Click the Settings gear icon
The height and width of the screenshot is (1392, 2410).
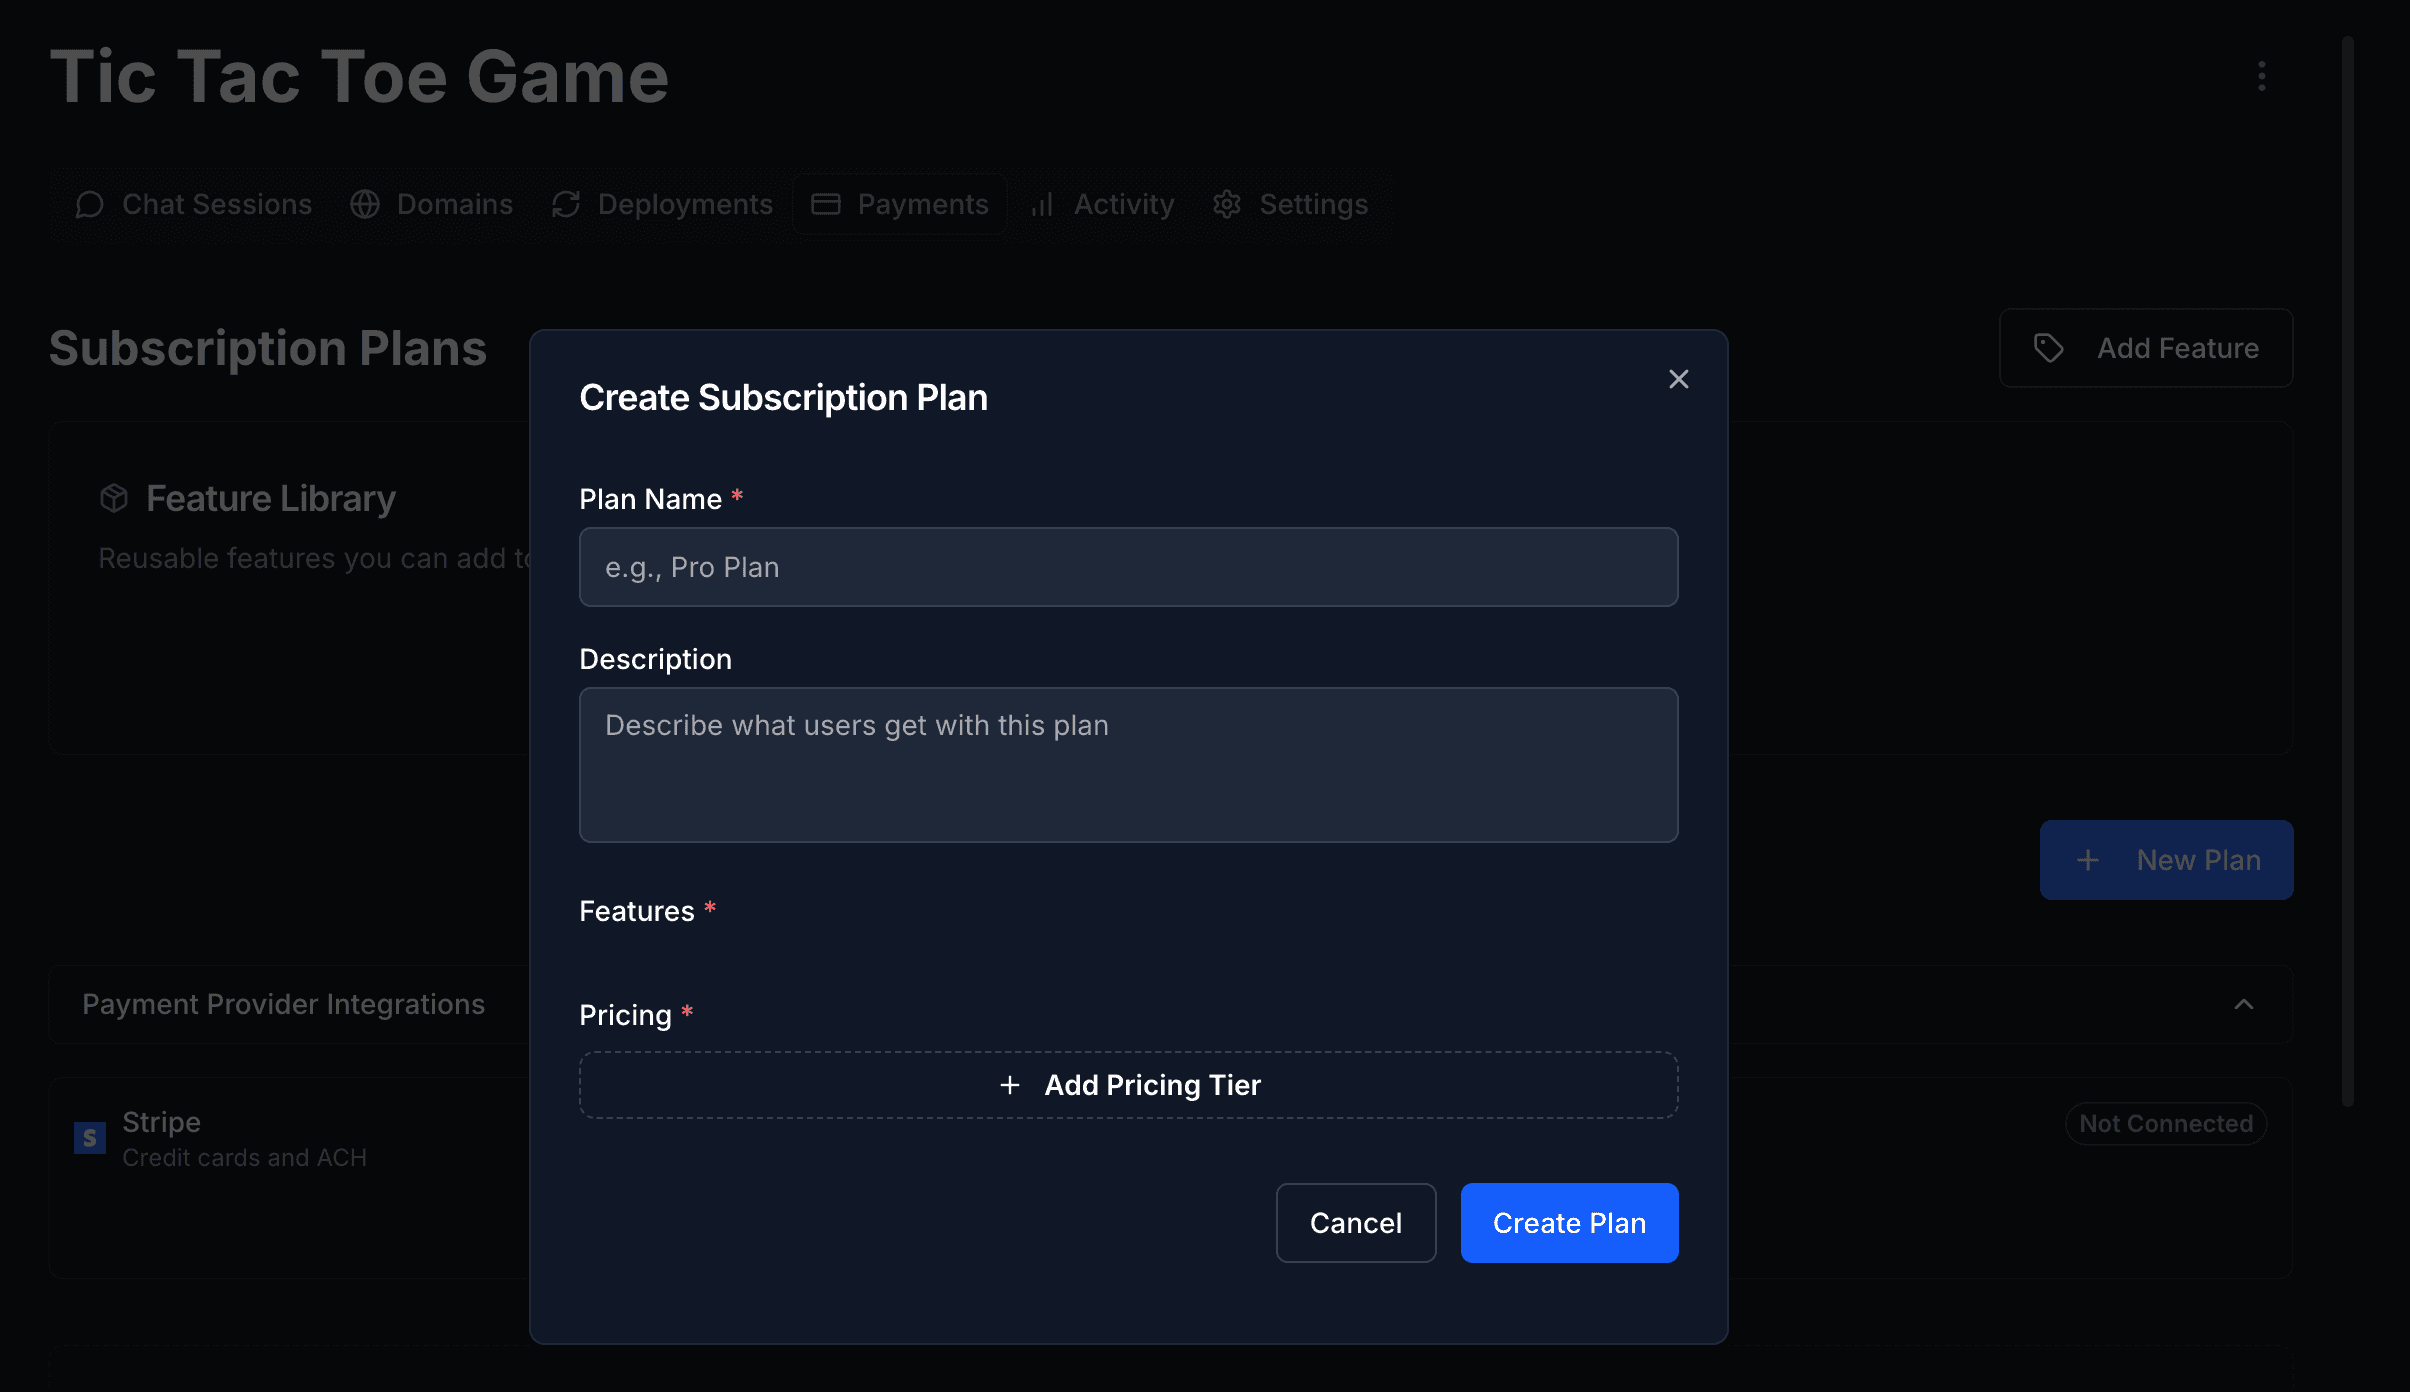(x=1227, y=205)
